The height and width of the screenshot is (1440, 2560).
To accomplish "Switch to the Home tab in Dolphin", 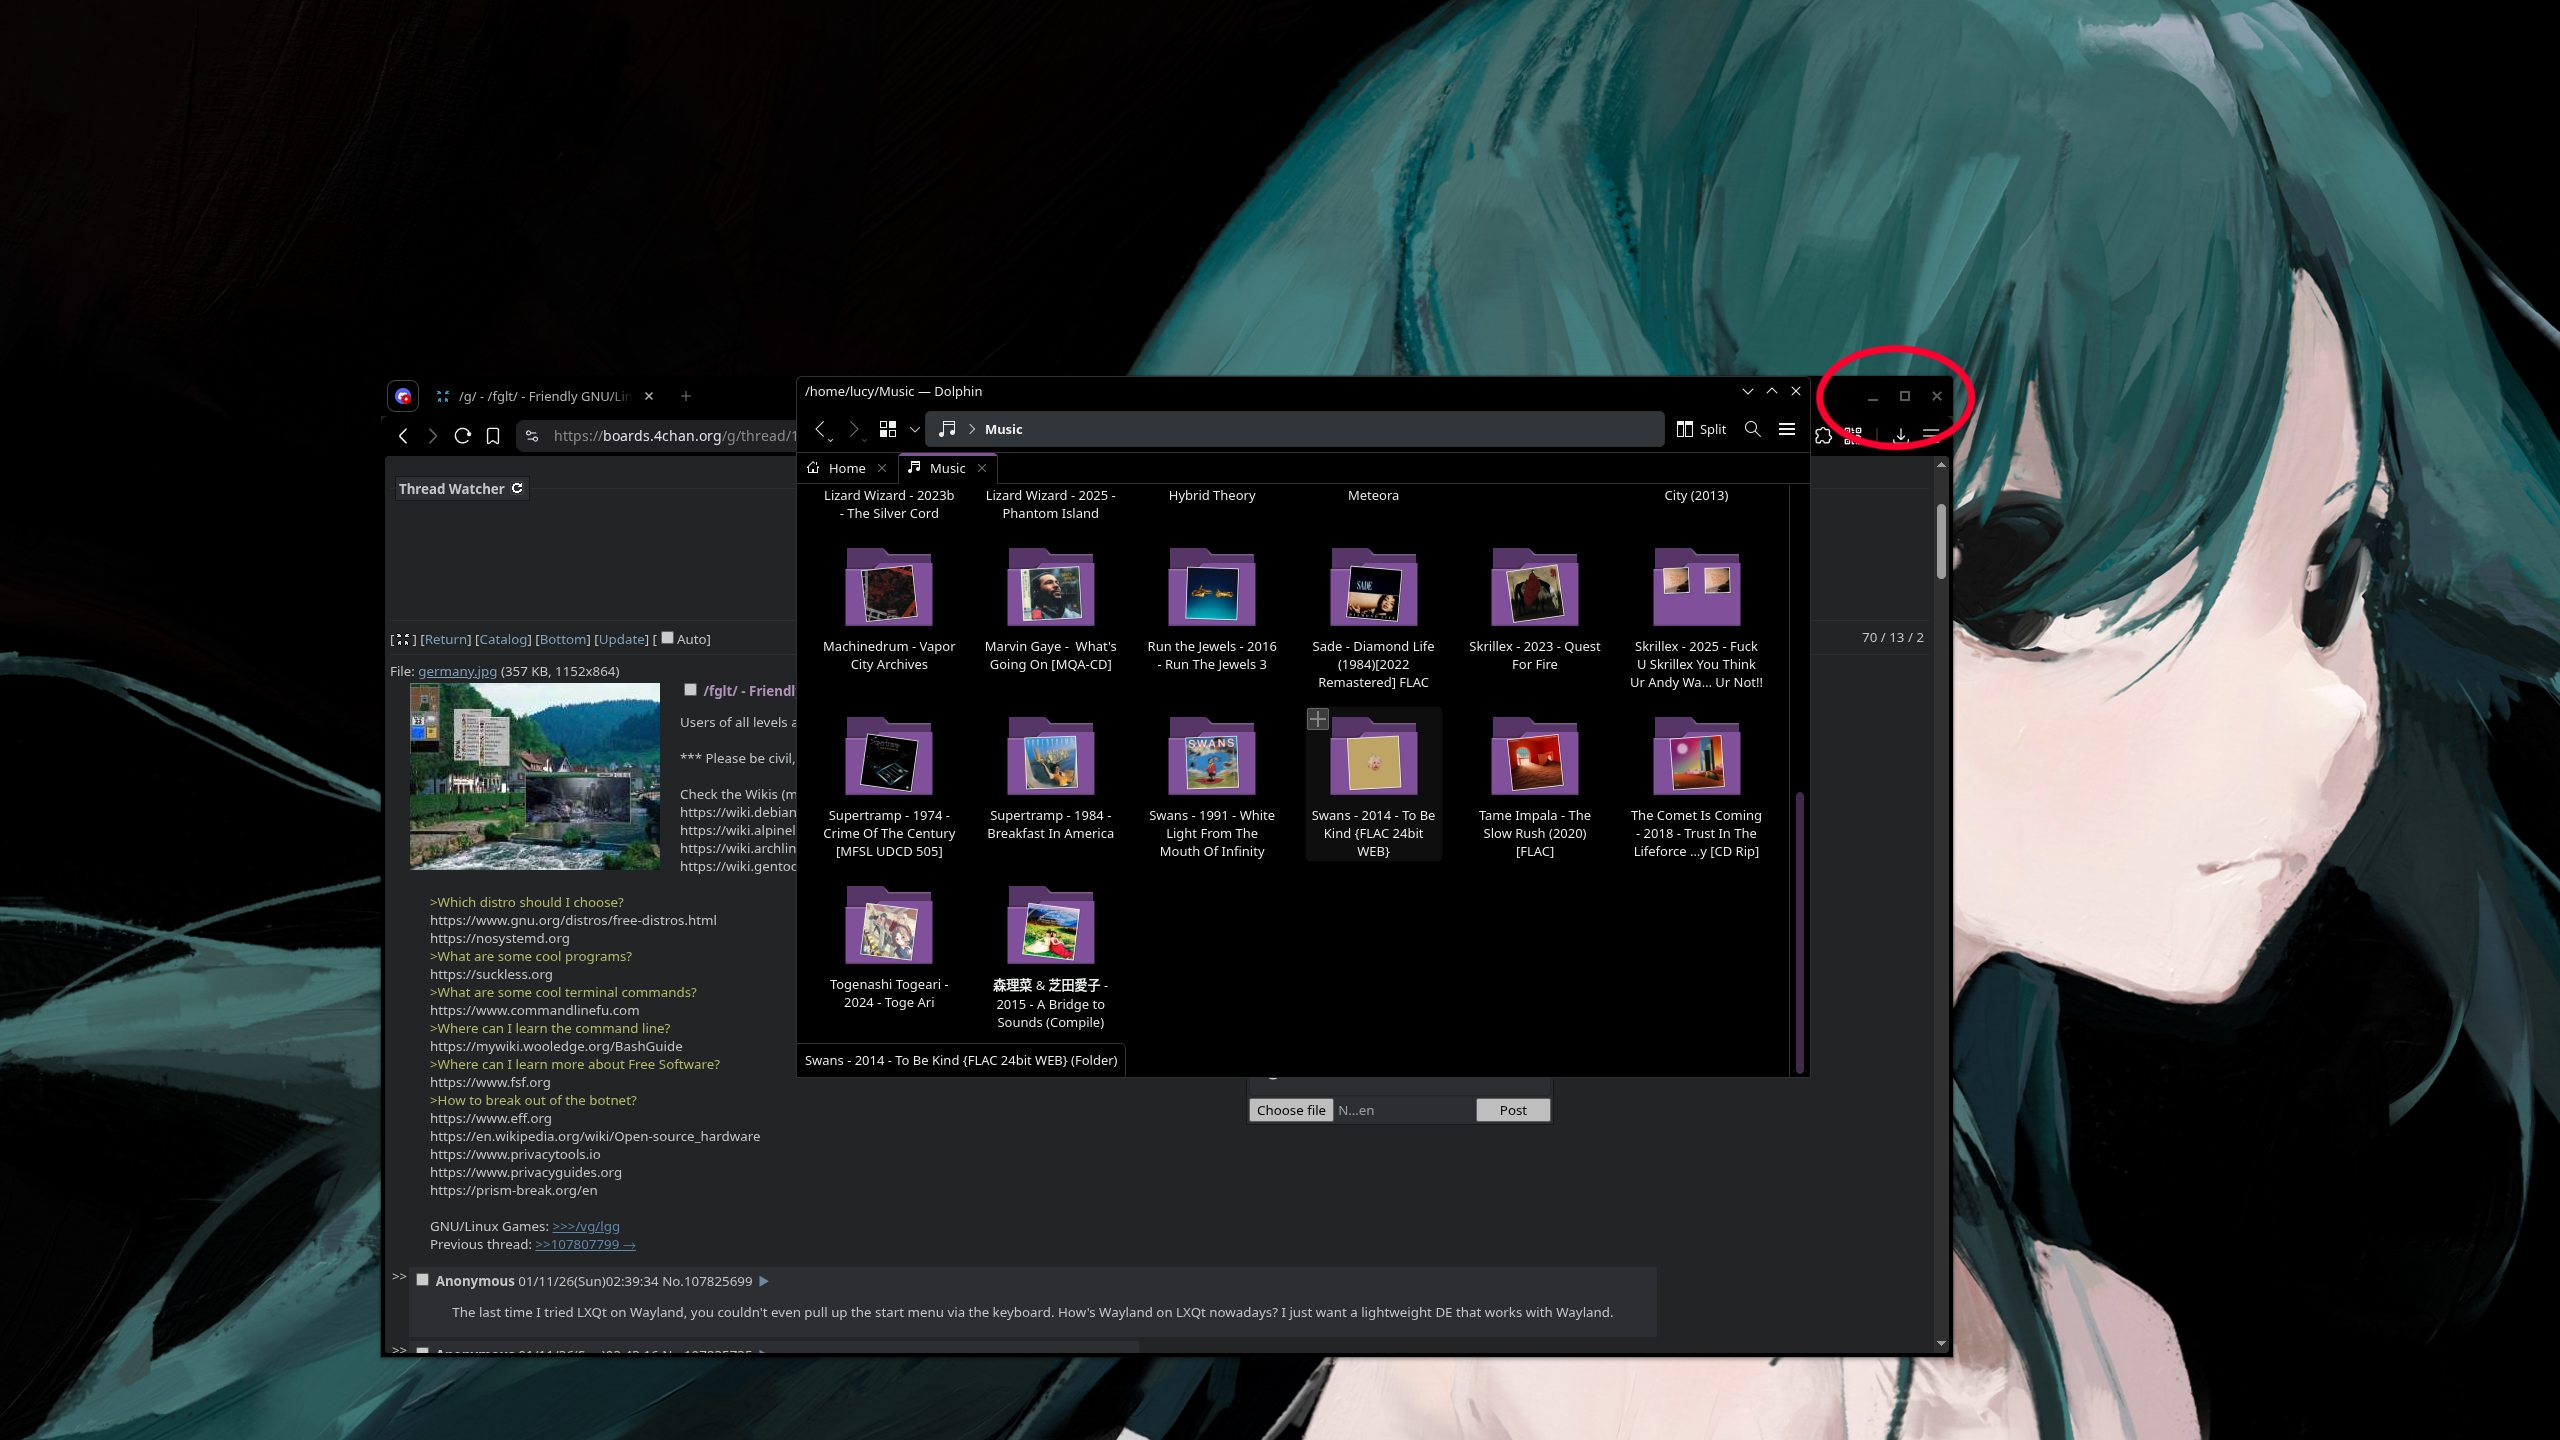I will coord(846,468).
